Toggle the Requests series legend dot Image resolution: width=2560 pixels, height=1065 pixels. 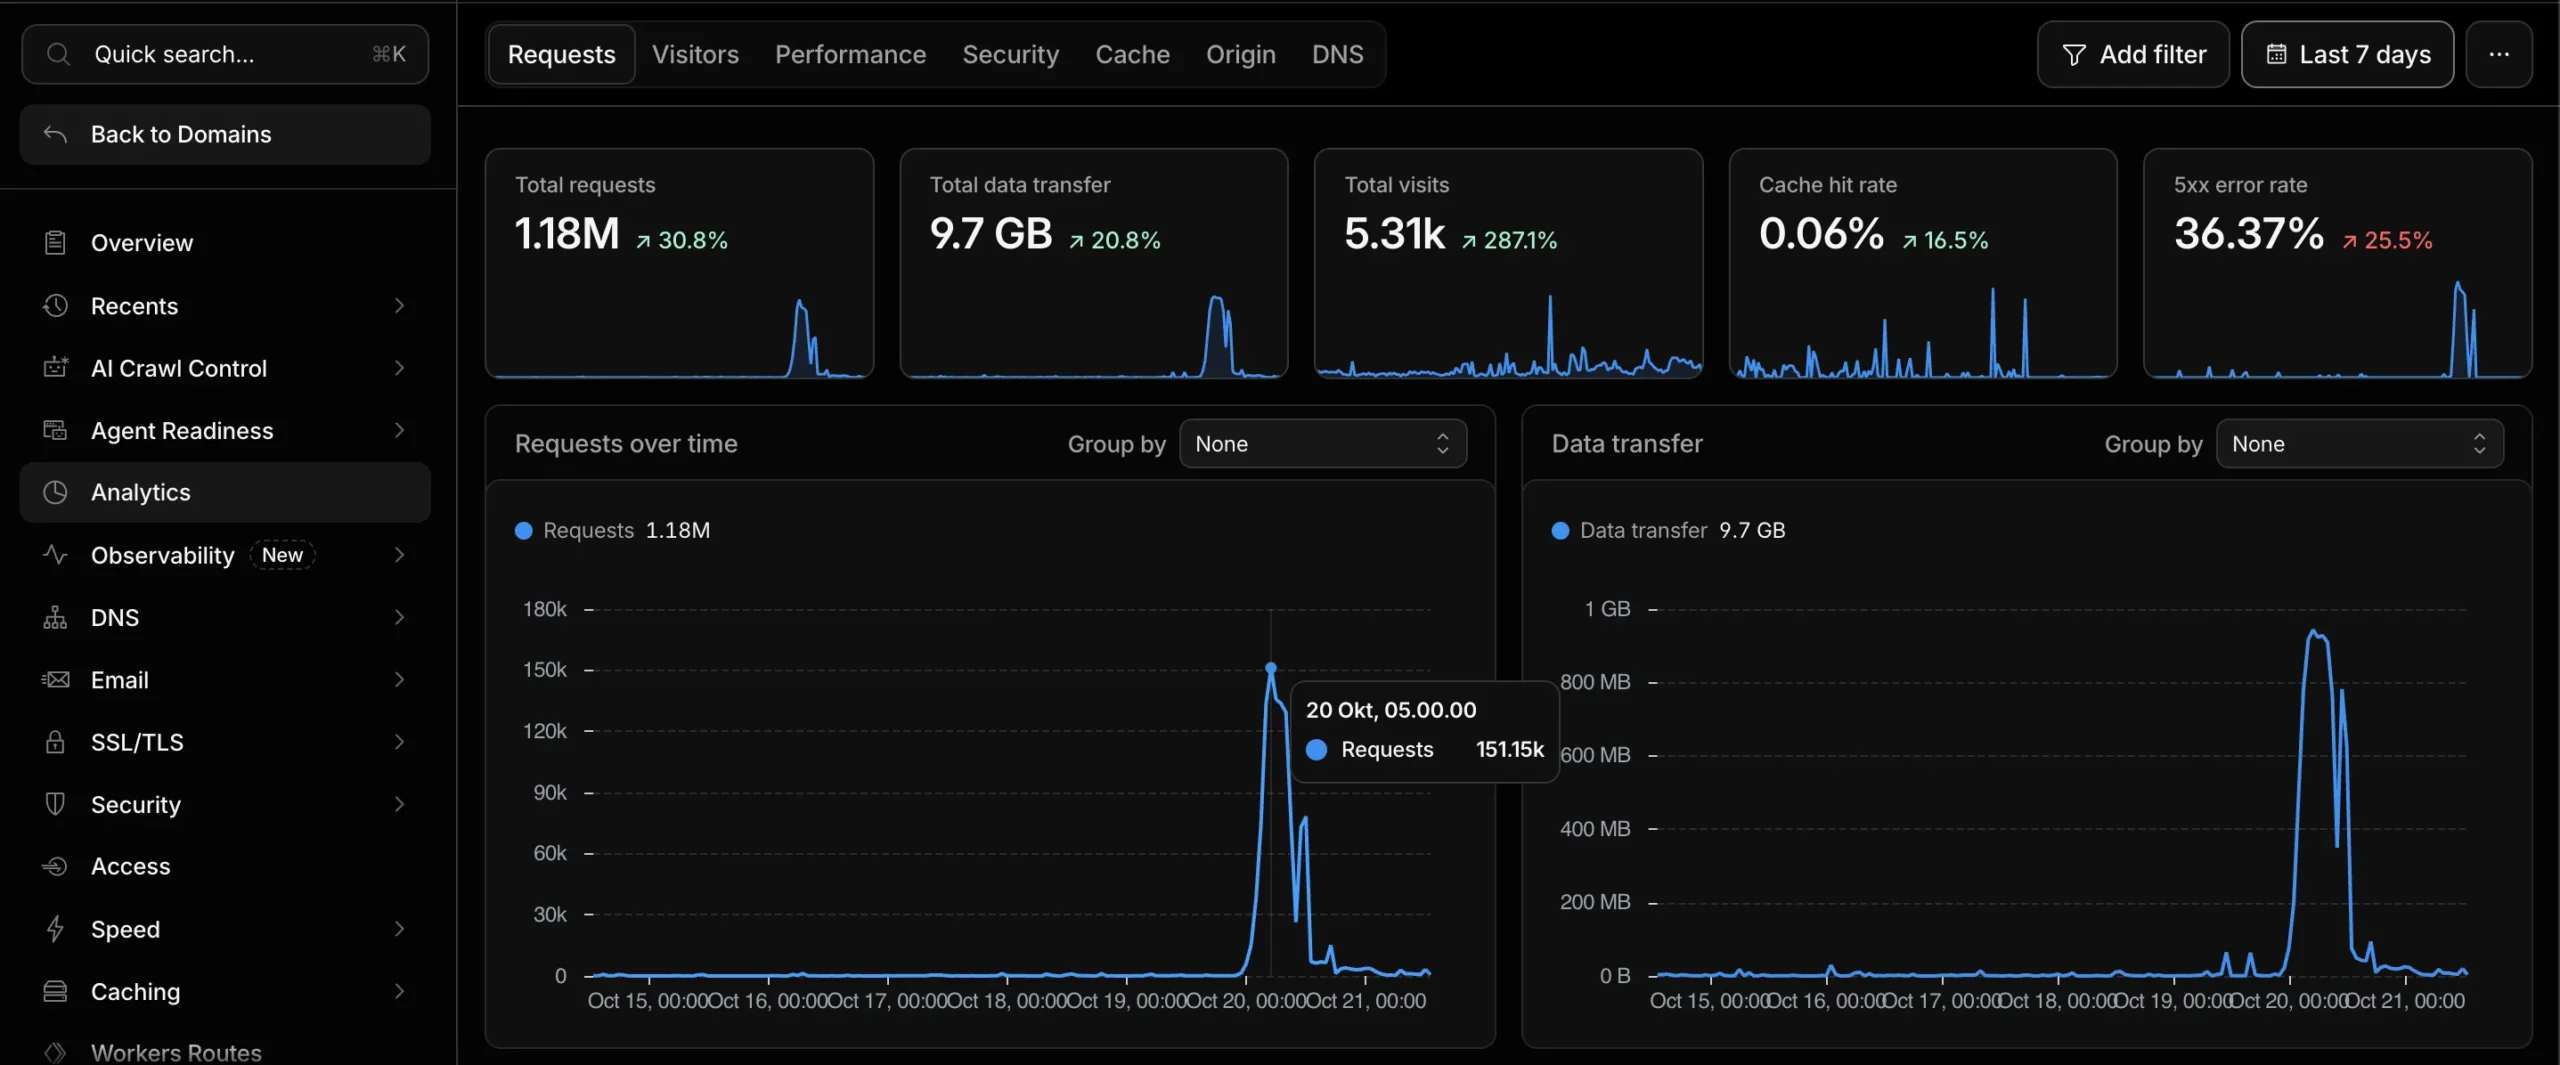523,530
